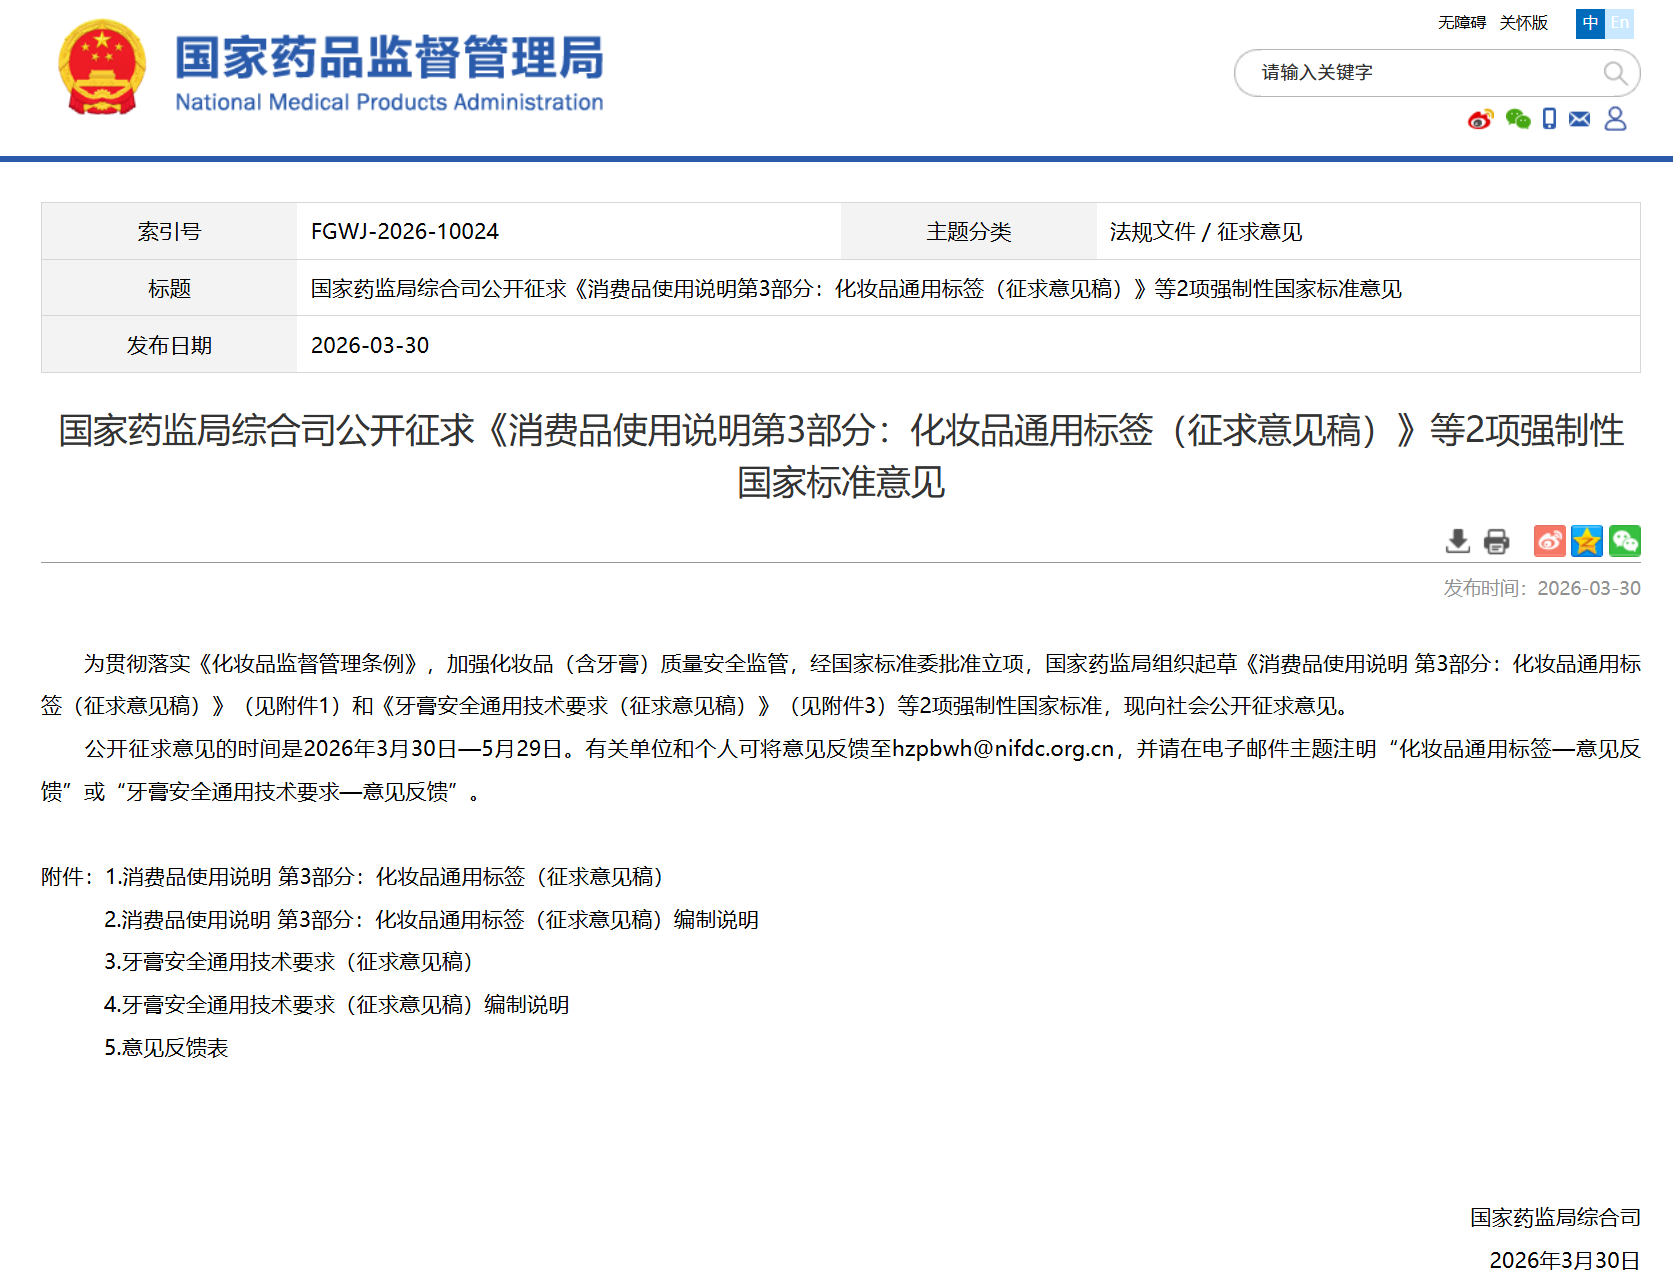Click the 索引号 label cell

169,232
